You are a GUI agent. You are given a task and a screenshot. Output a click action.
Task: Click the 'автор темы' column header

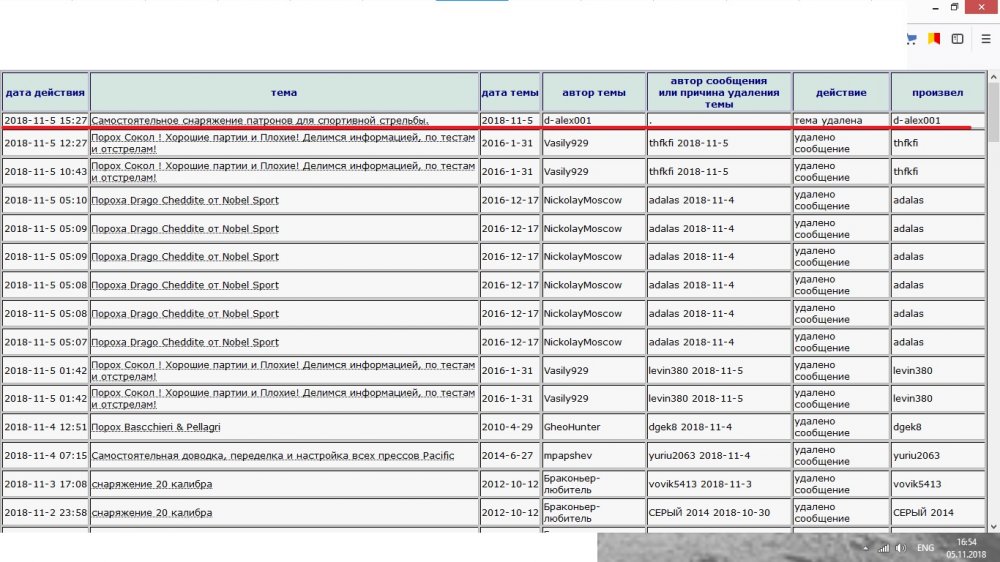click(594, 92)
